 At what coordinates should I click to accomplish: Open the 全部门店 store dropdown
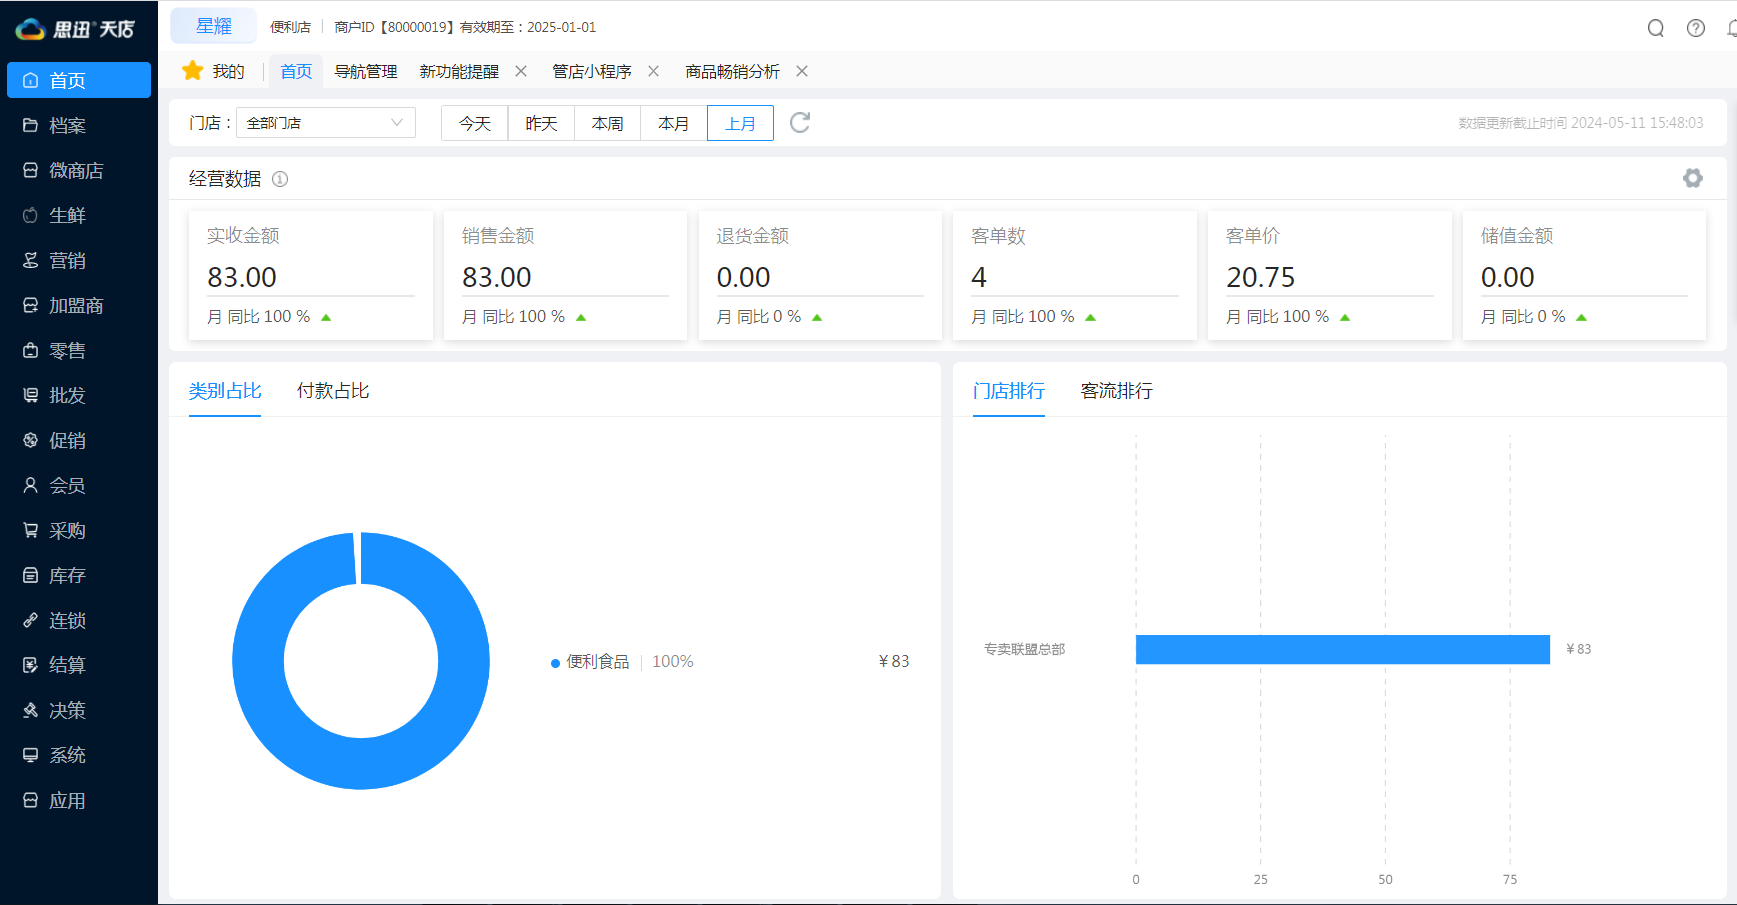[325, 122]
